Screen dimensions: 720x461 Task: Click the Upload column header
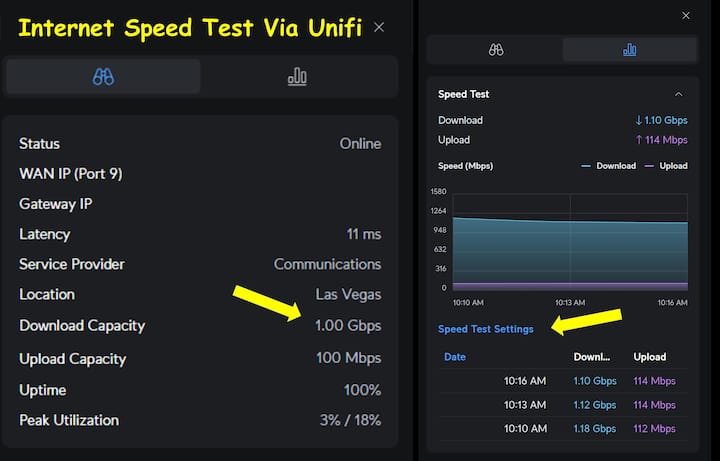tap(650, 357)
